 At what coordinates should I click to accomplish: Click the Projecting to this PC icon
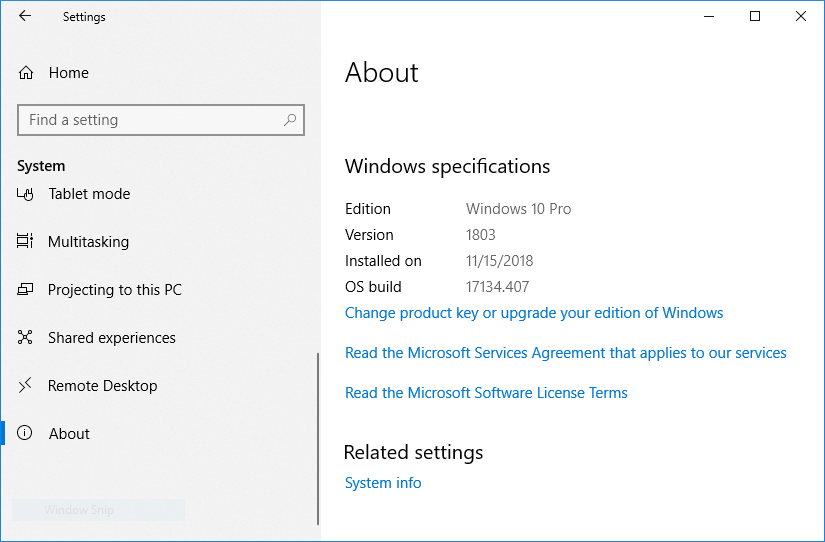(x=25, y=289)
